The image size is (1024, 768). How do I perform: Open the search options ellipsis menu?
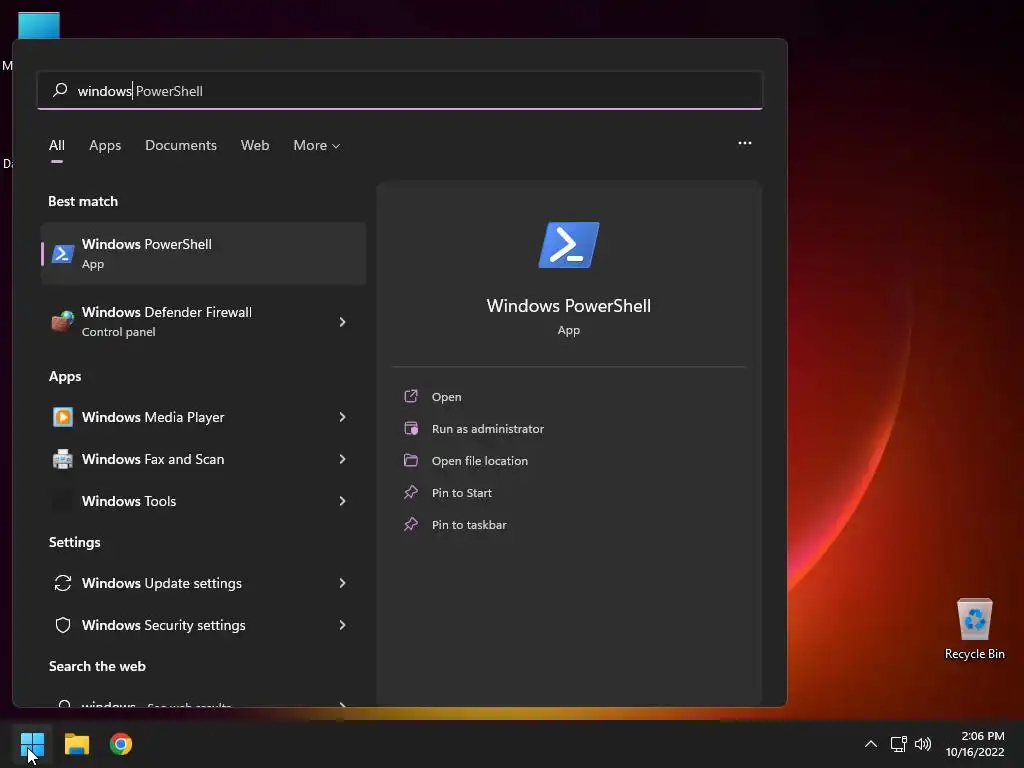pos(744,143)
